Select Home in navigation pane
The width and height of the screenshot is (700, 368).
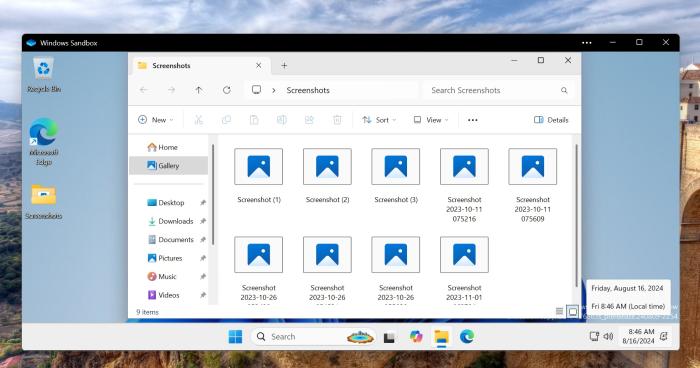click(x=168, y=147)
